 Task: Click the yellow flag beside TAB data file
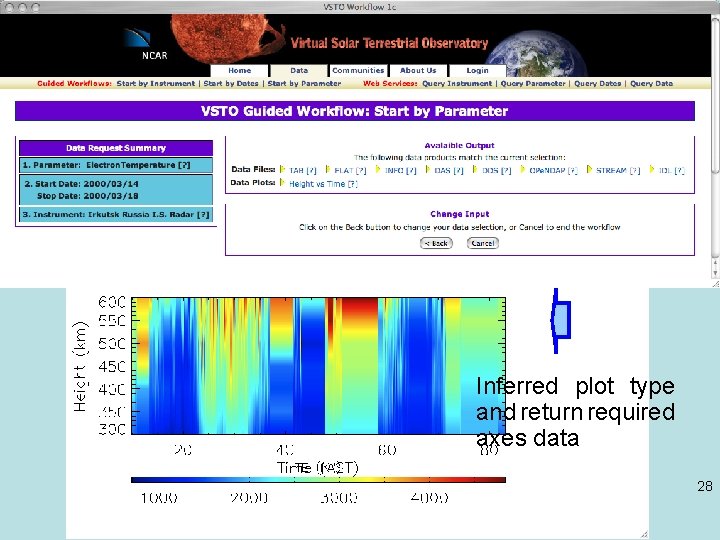(x=282, y=169)
